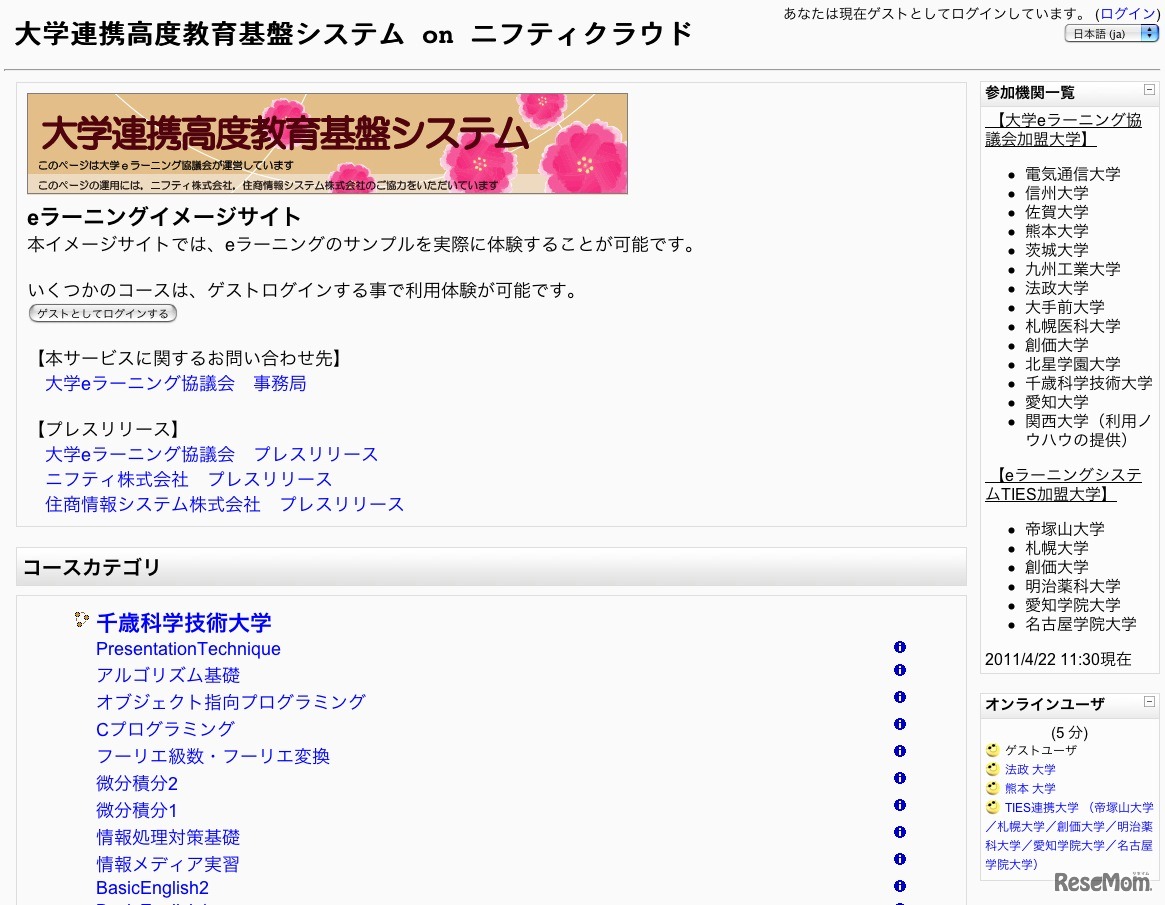This screenshot has width=1165, height=905.
Task: Collapse the 参加機関一覧 block
Action: [1148, 89]
